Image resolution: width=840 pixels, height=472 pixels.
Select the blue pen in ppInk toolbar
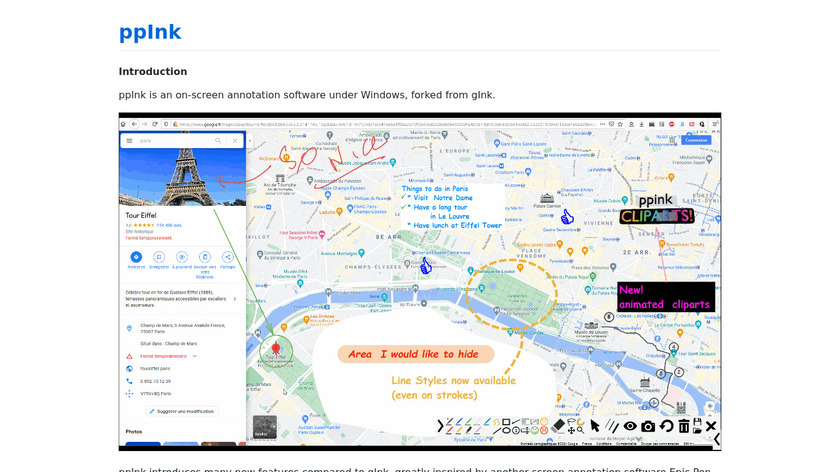(x=459, y=422)
